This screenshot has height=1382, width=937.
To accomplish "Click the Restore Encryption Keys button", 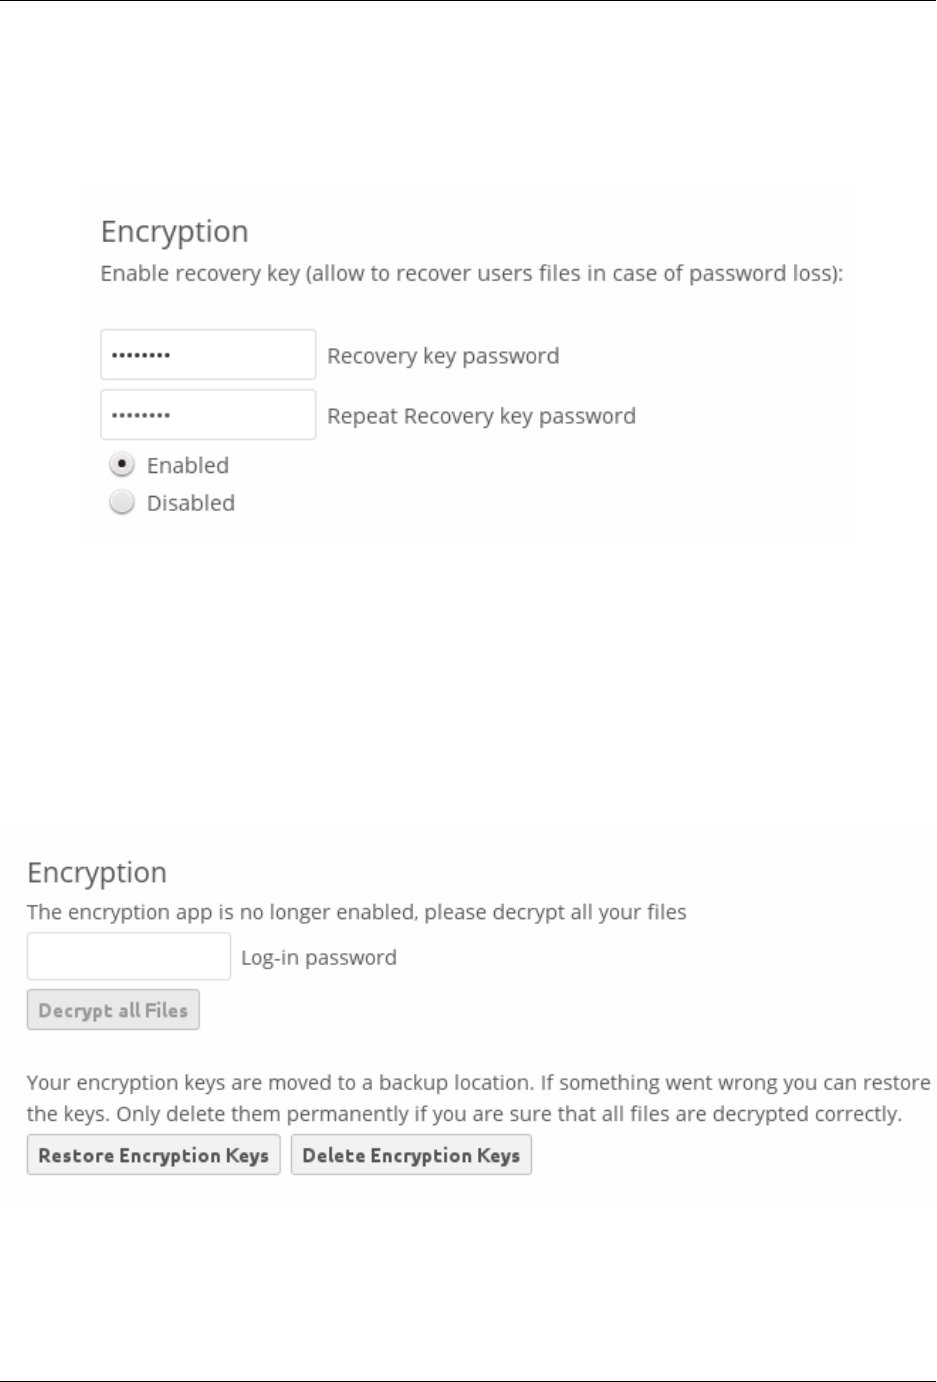I will point(153,1155).
